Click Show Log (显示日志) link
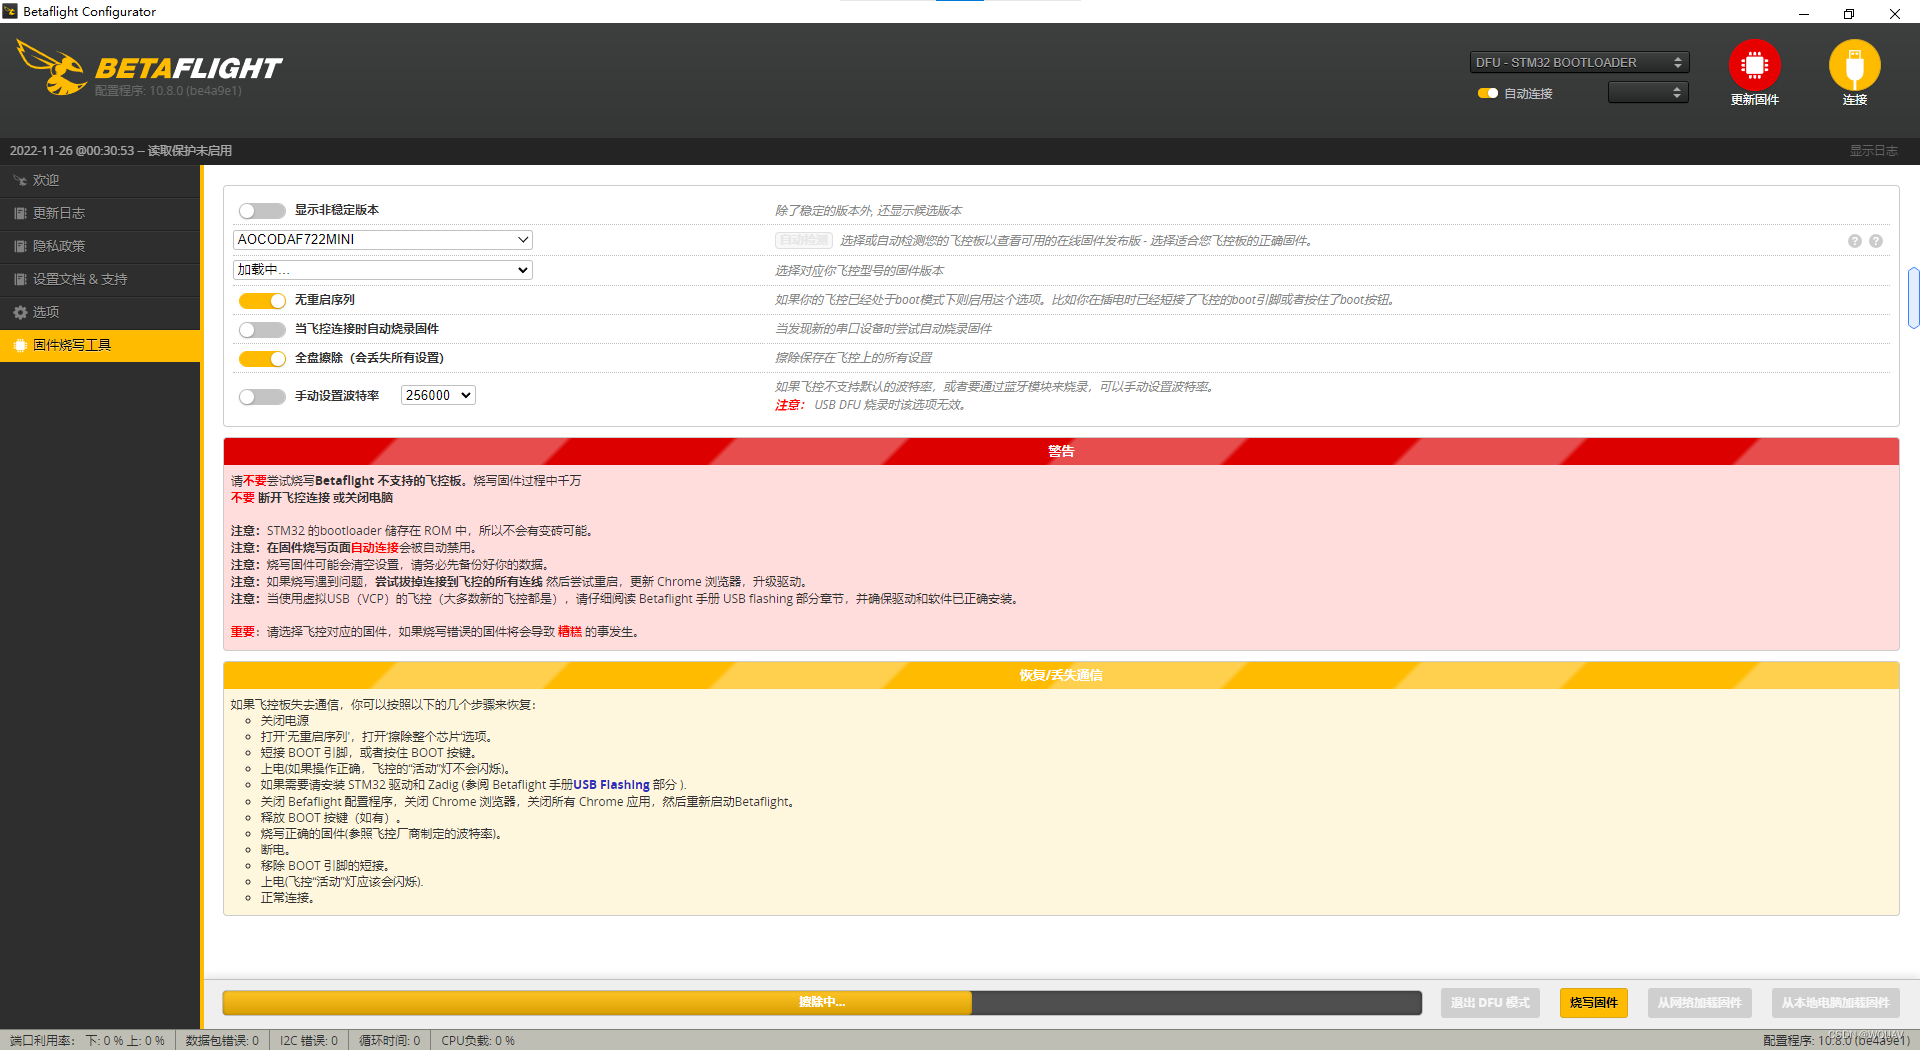 [1873, 151]
